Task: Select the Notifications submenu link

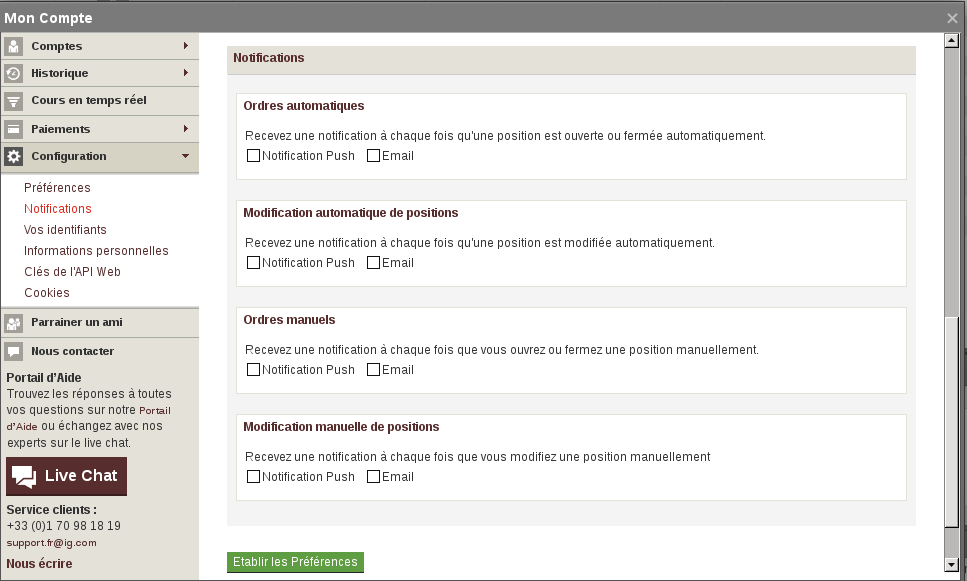Action: [57, 208]
